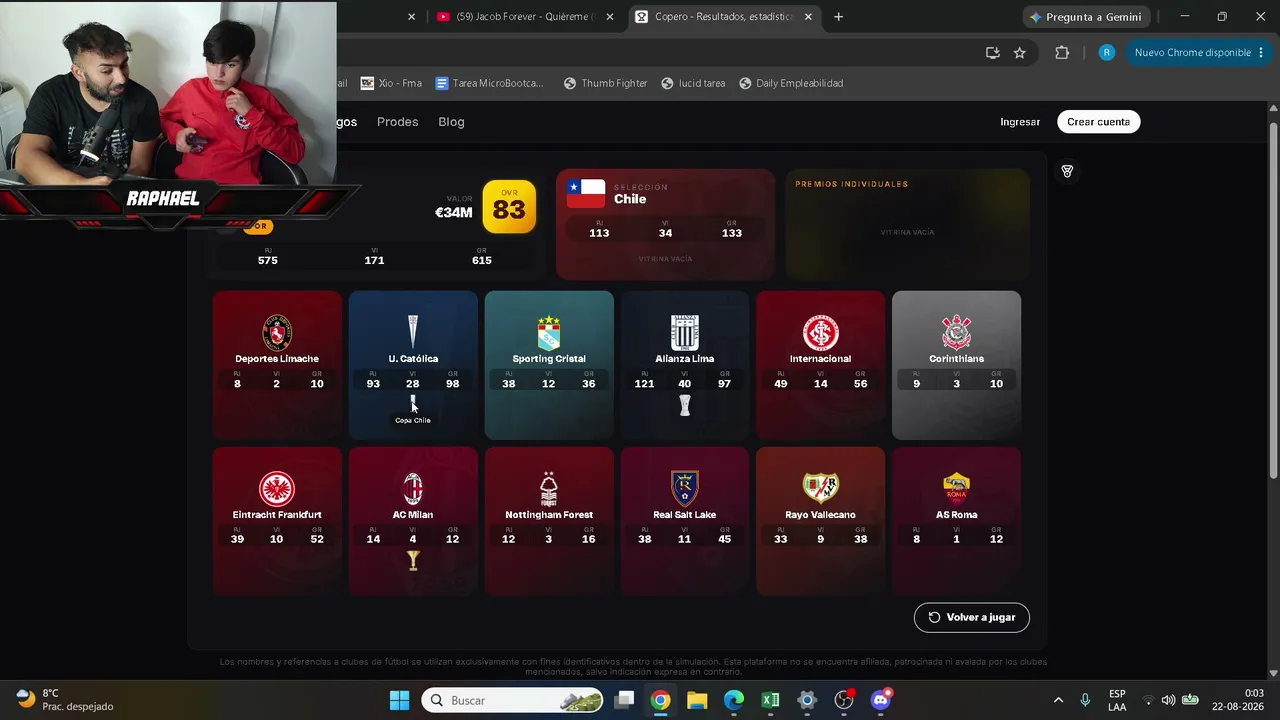Open the Chrome profile avatar R
1280x720 pixels.
(x=1106, y=53)
